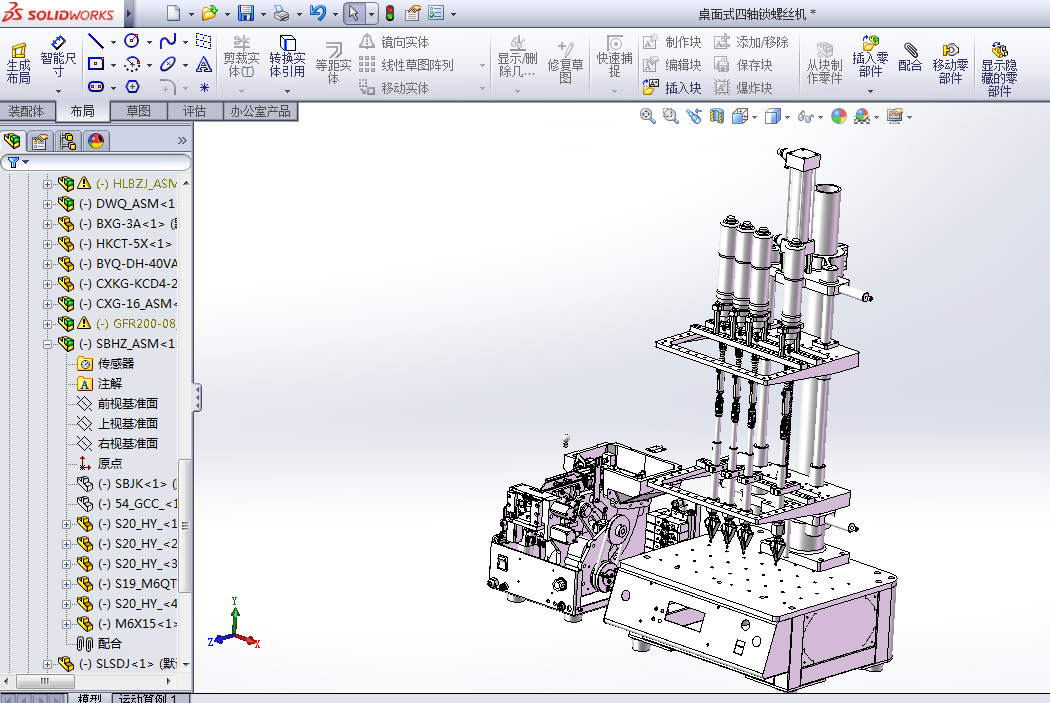Screen dimensions: 1050x703
Task: Expand the DWQ_ASM tree node
Action: (x=47, y=204)
